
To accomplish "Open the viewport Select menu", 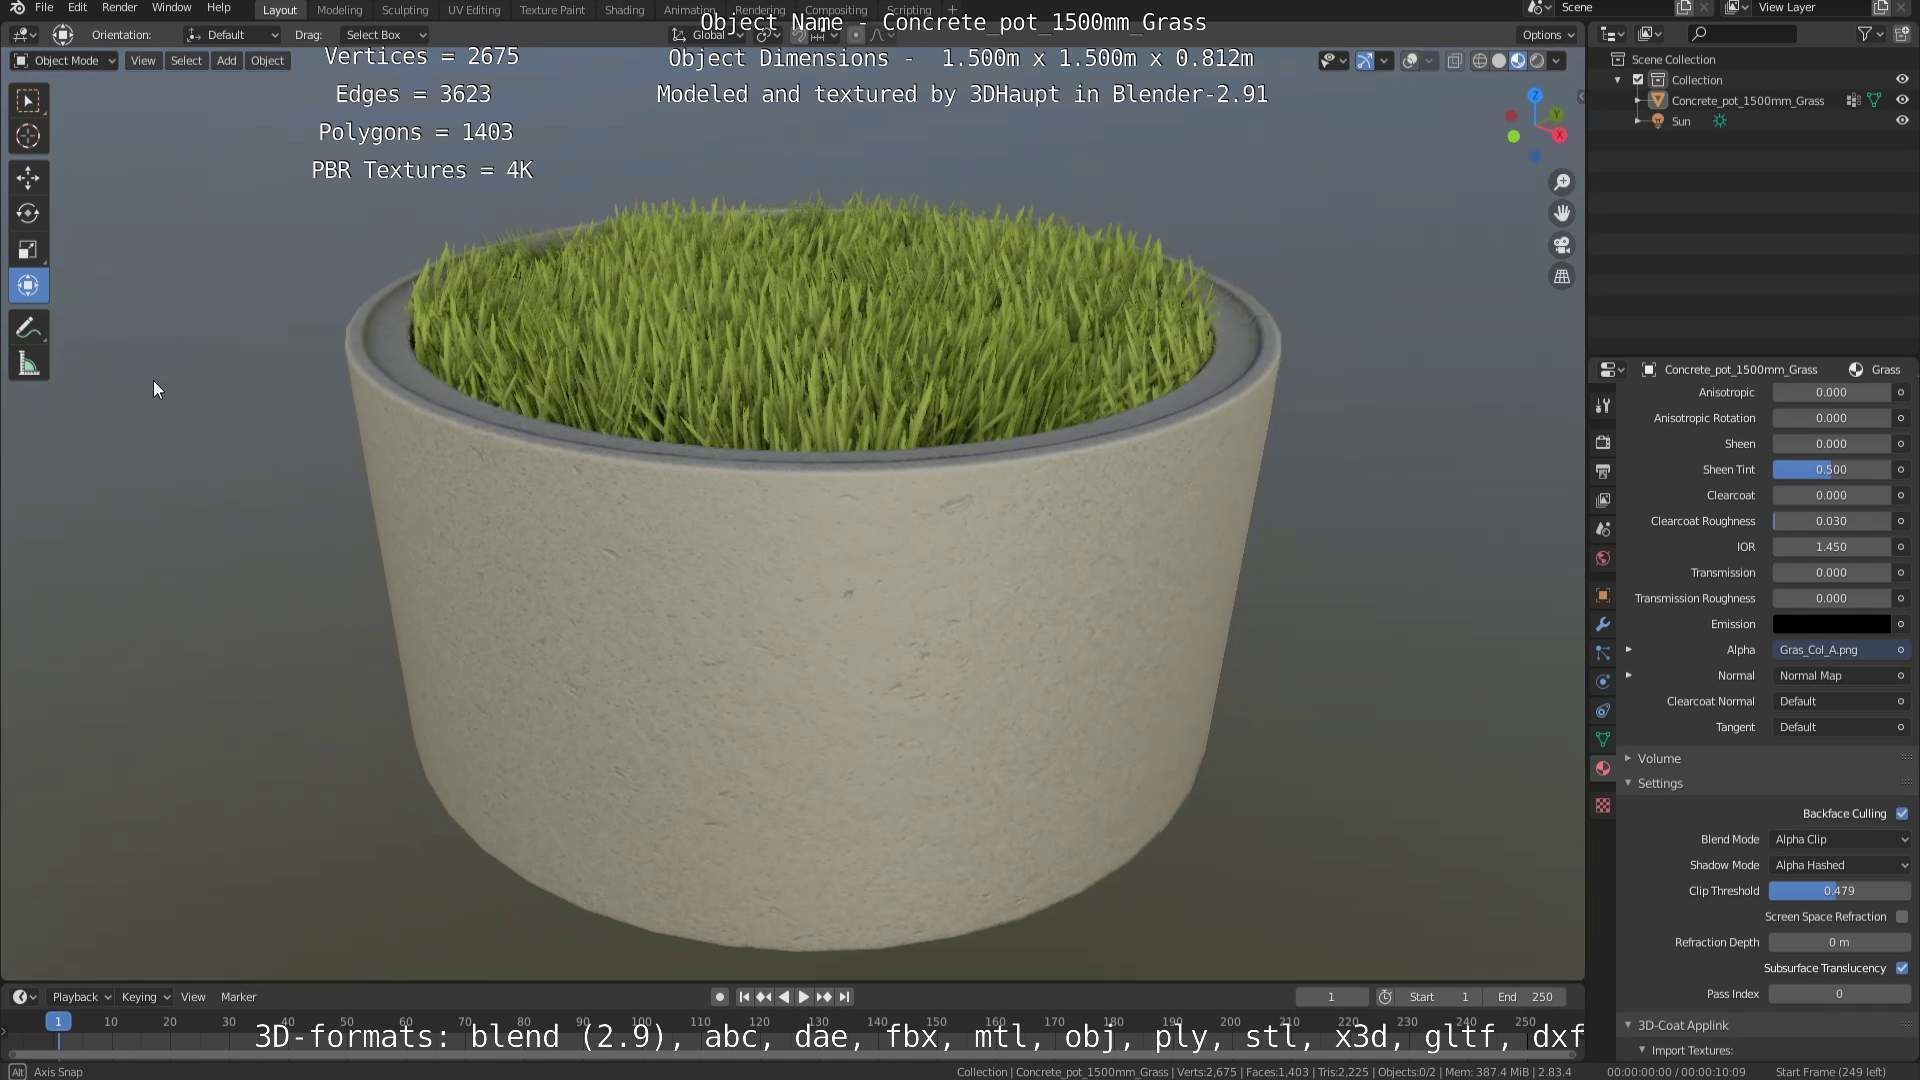I will pos(186,61).
